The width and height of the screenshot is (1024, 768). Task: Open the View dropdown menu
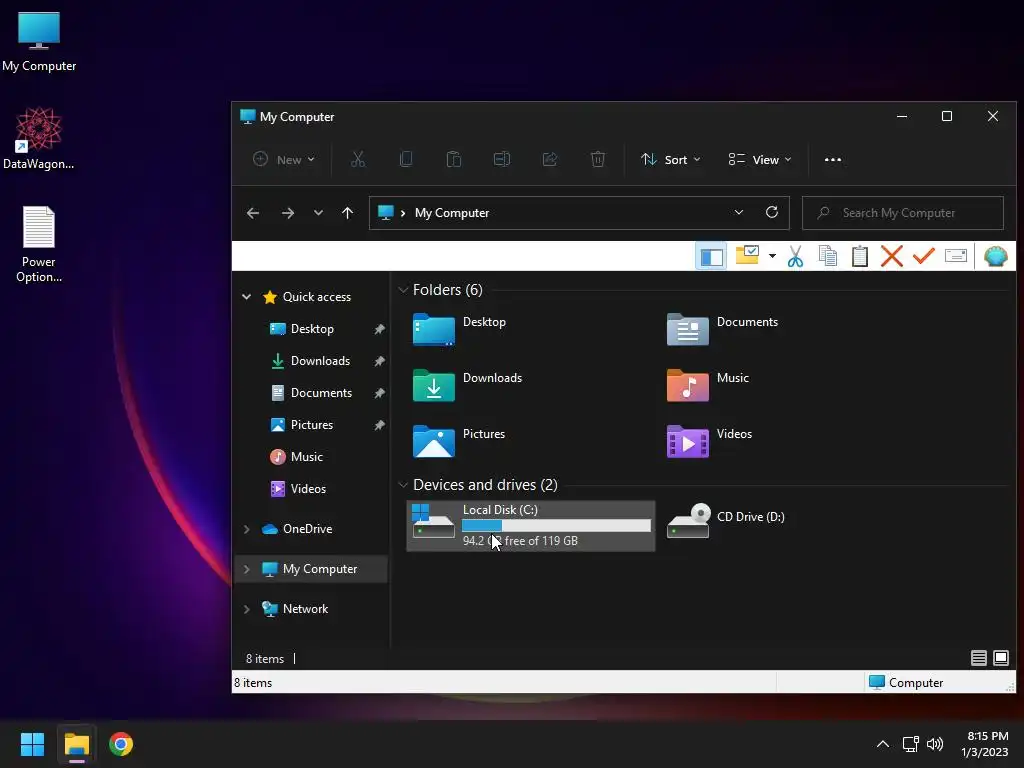[760, 159]
